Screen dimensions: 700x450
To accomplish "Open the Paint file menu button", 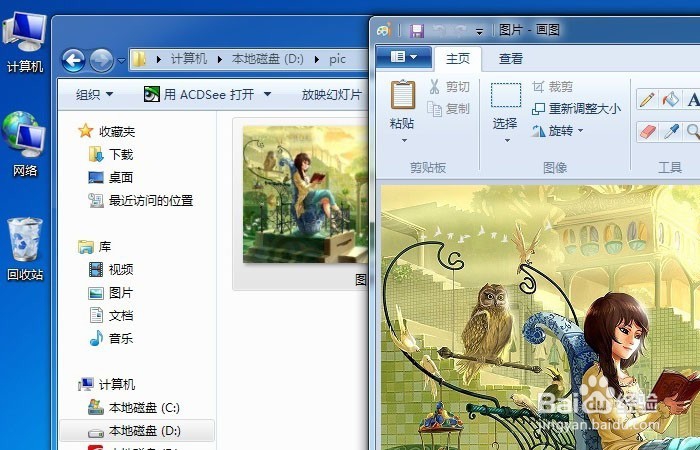I will (404, 57).
